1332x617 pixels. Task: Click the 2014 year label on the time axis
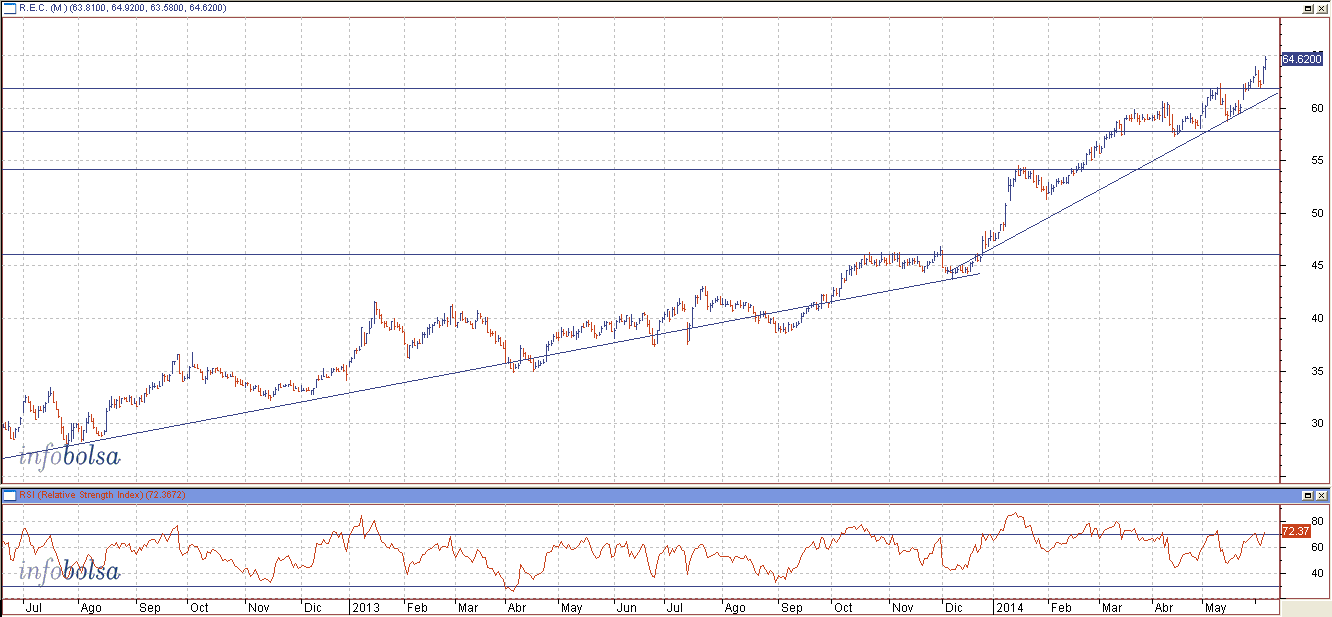pyautogui.click(x=1008, y=607)
